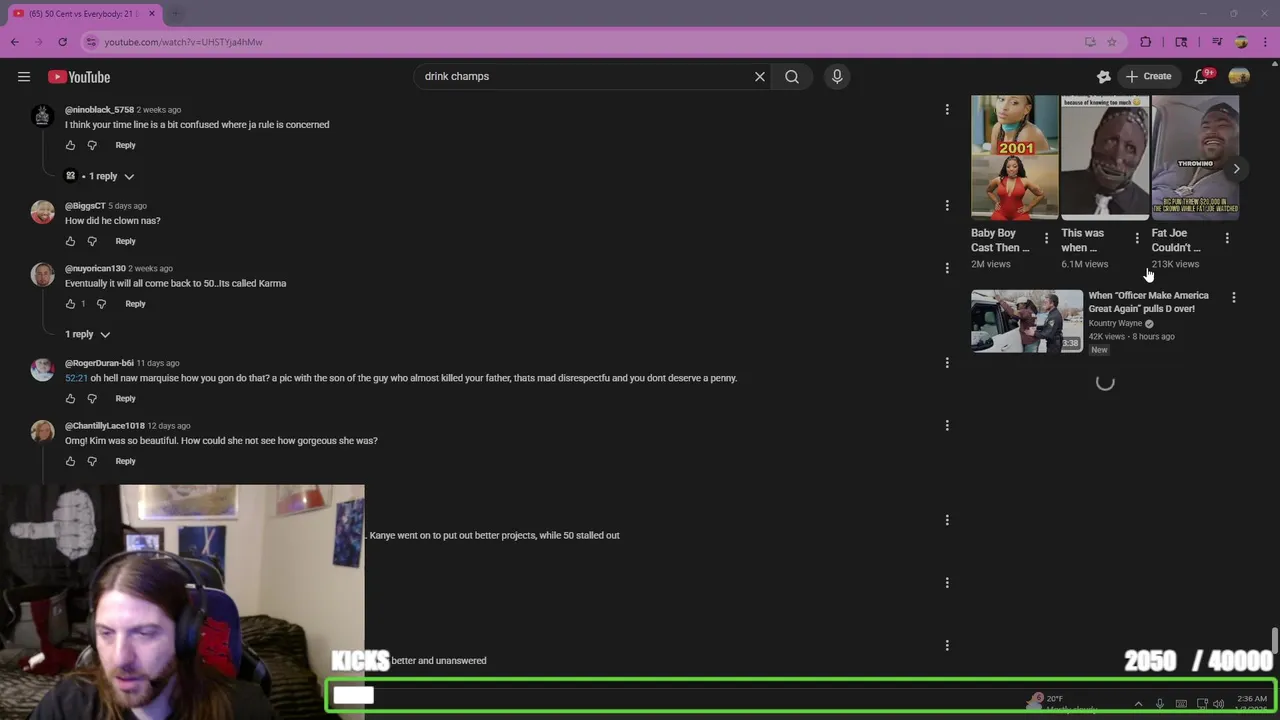Open the 'Fat Joe Couldn't' short thumbnail

pos(1195,157)
